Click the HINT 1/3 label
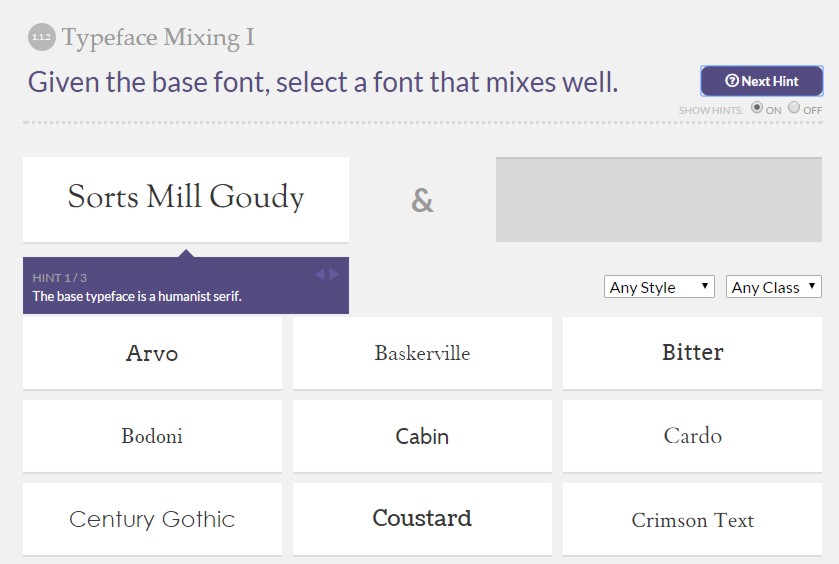 [x=59, y=278]
